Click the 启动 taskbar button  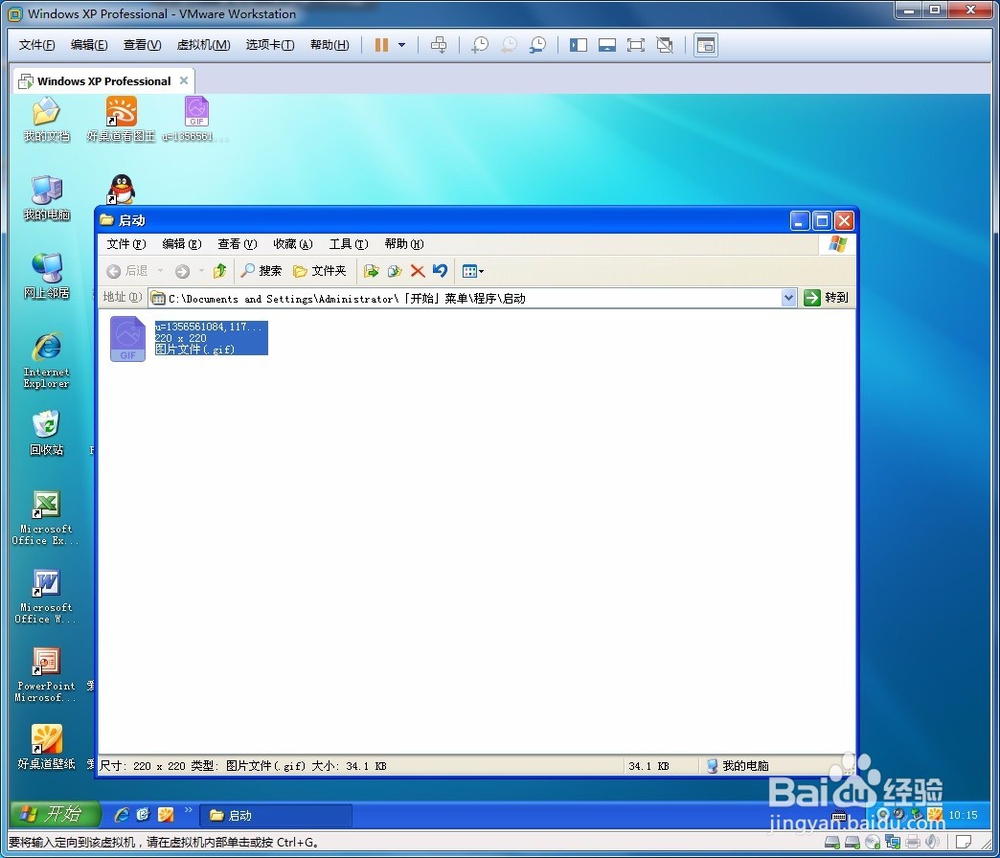pos(275,815)
